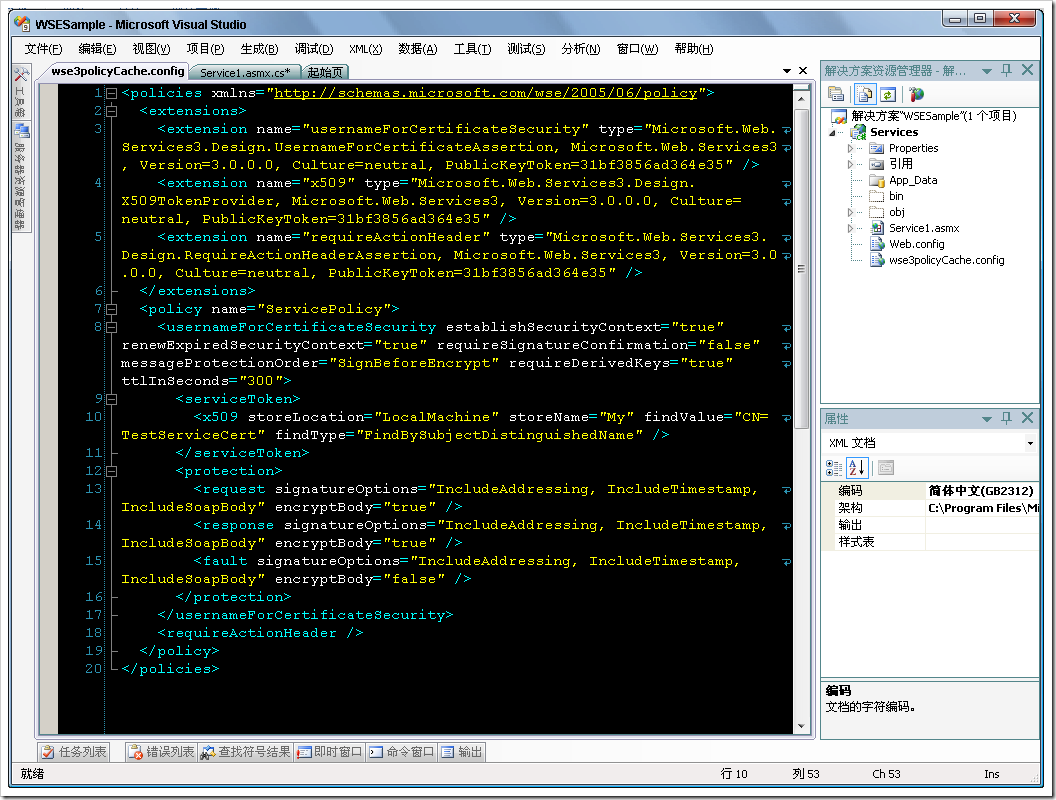Image resolution: width=1056 pixels, height=800 pixels.
Task: Click Service1.asmx file icon
Action: point(877,228)
